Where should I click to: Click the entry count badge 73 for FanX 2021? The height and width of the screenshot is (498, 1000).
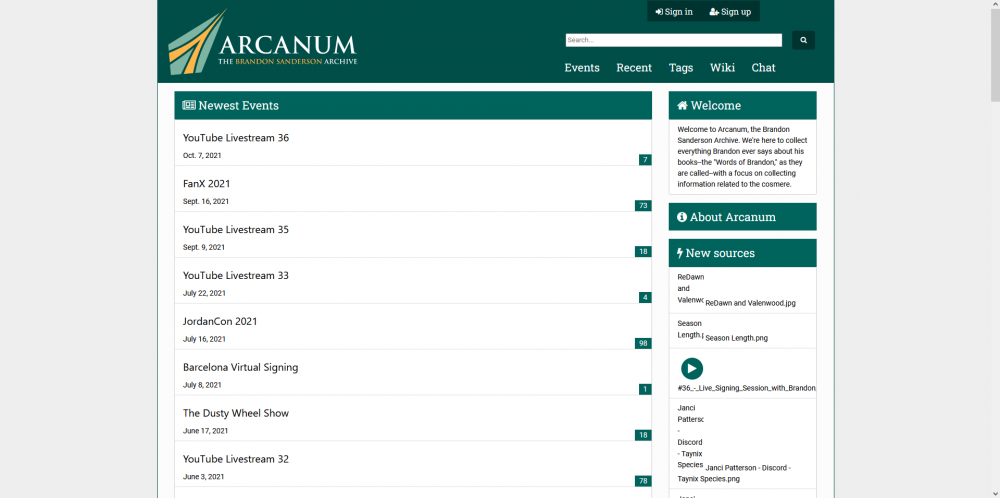643,205
